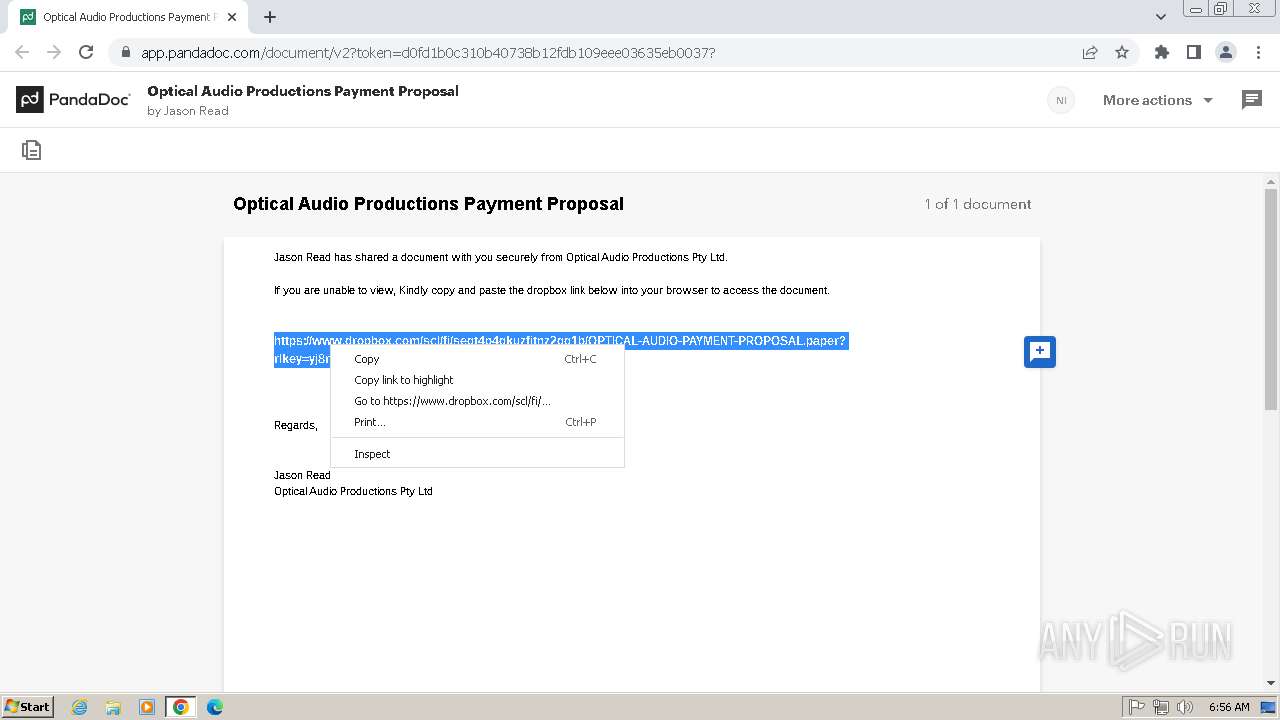The image size is (1280, 720).
Task: Open the tab search chevron
Action: 1161,17
